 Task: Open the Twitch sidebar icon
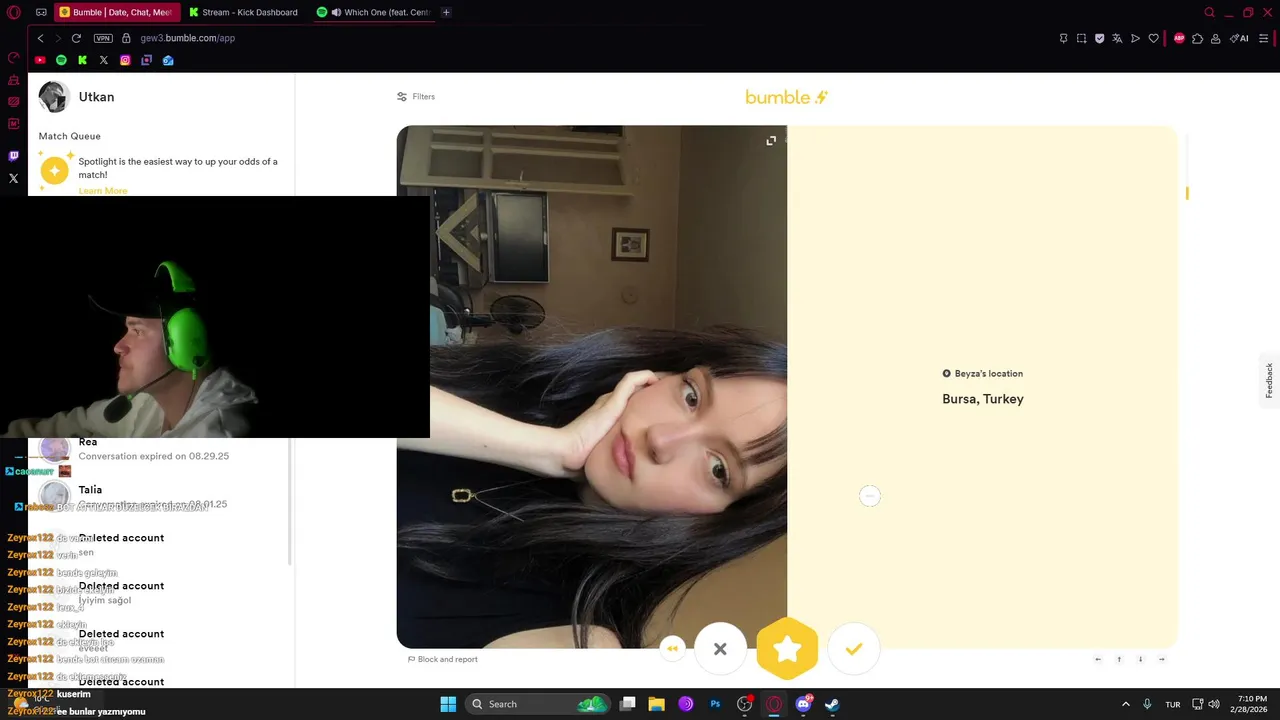pos(13,156)
